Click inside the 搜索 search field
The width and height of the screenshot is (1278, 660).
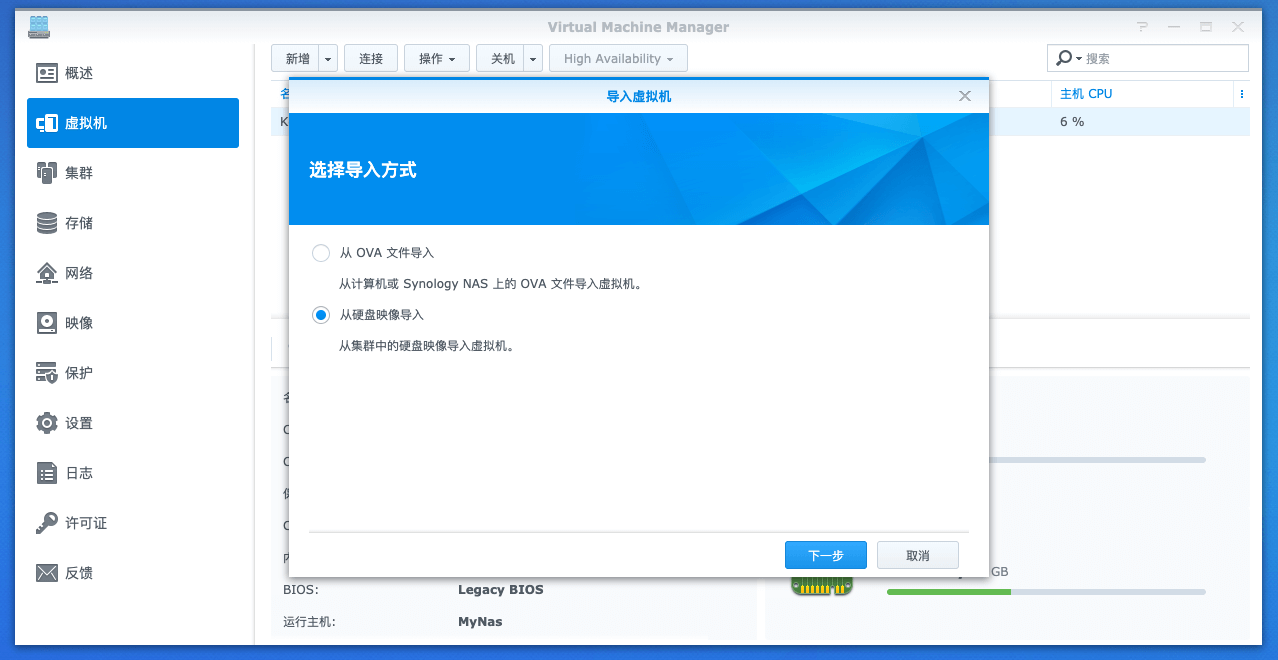tap(1150, 57)
